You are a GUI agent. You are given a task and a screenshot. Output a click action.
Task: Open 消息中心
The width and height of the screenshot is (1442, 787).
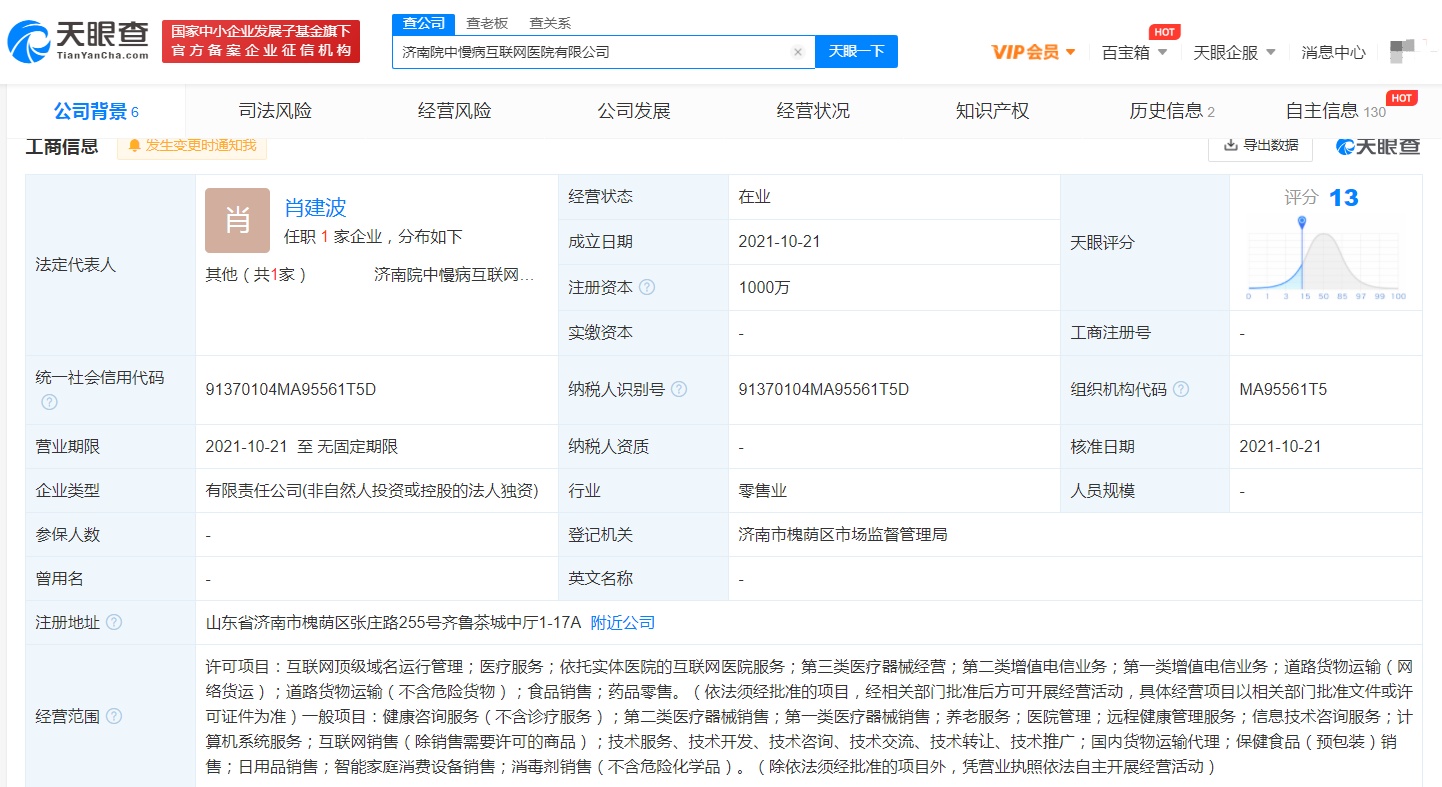pos(1333,52)
